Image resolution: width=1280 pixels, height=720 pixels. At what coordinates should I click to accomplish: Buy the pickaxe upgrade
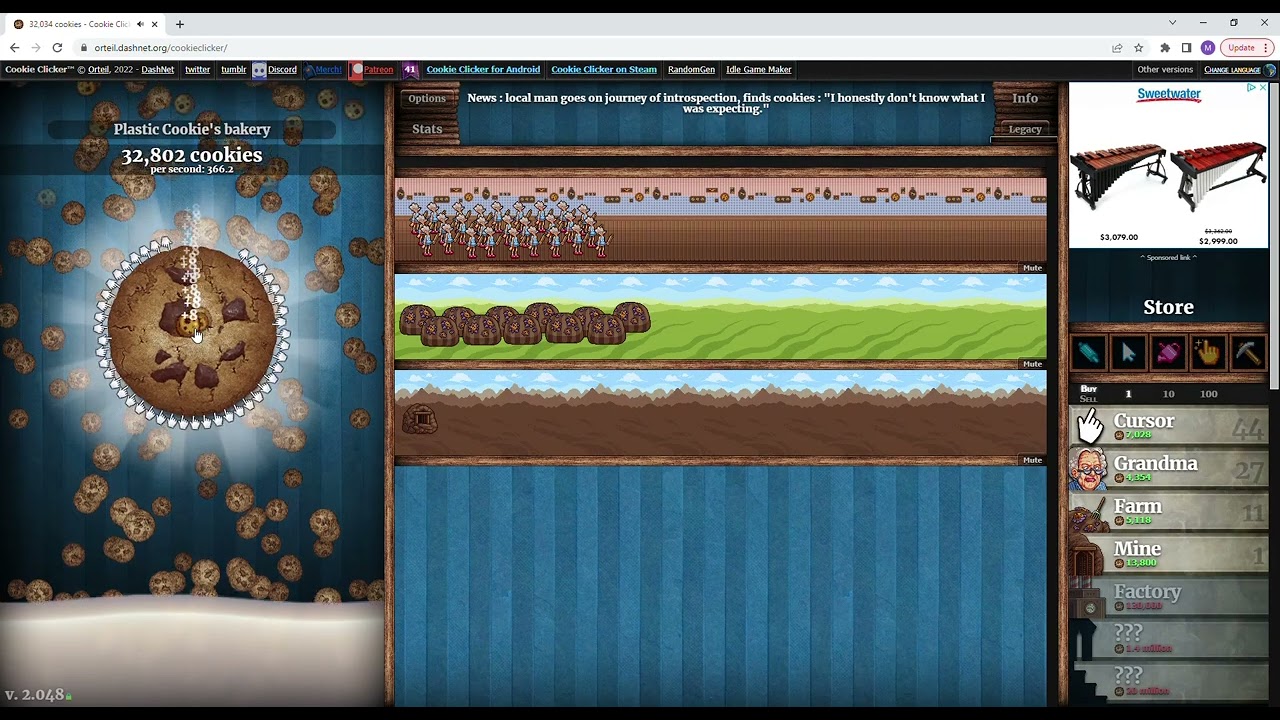click(x=1248, y=352)
